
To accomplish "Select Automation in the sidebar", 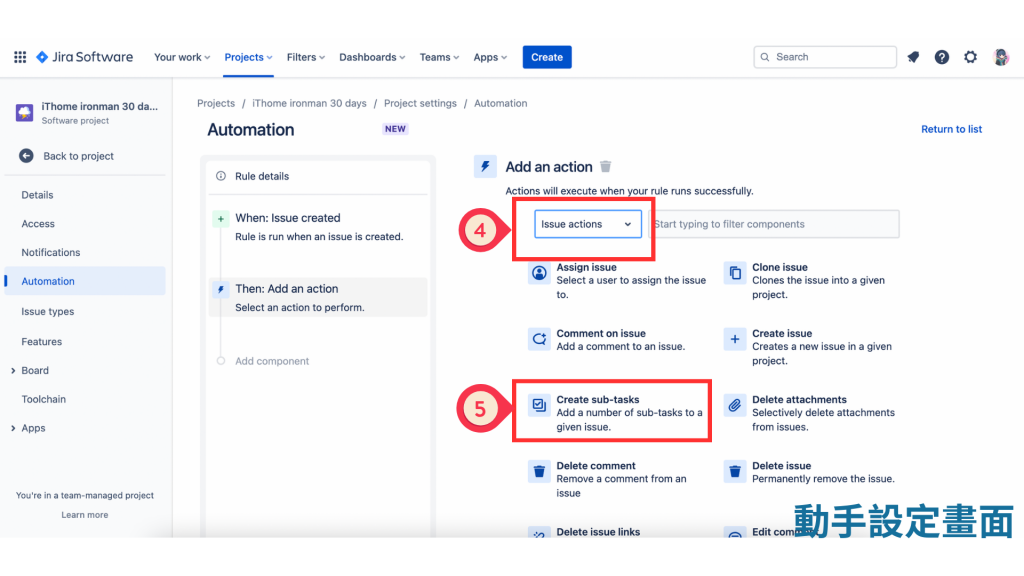I will pyautogui.click(x=85, y=281).
